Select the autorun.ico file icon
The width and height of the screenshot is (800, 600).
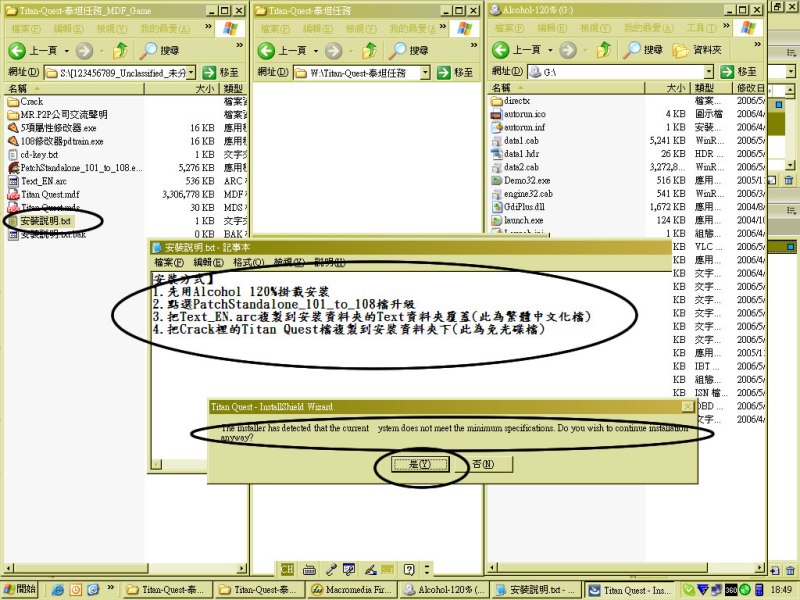tap(496, 114)
